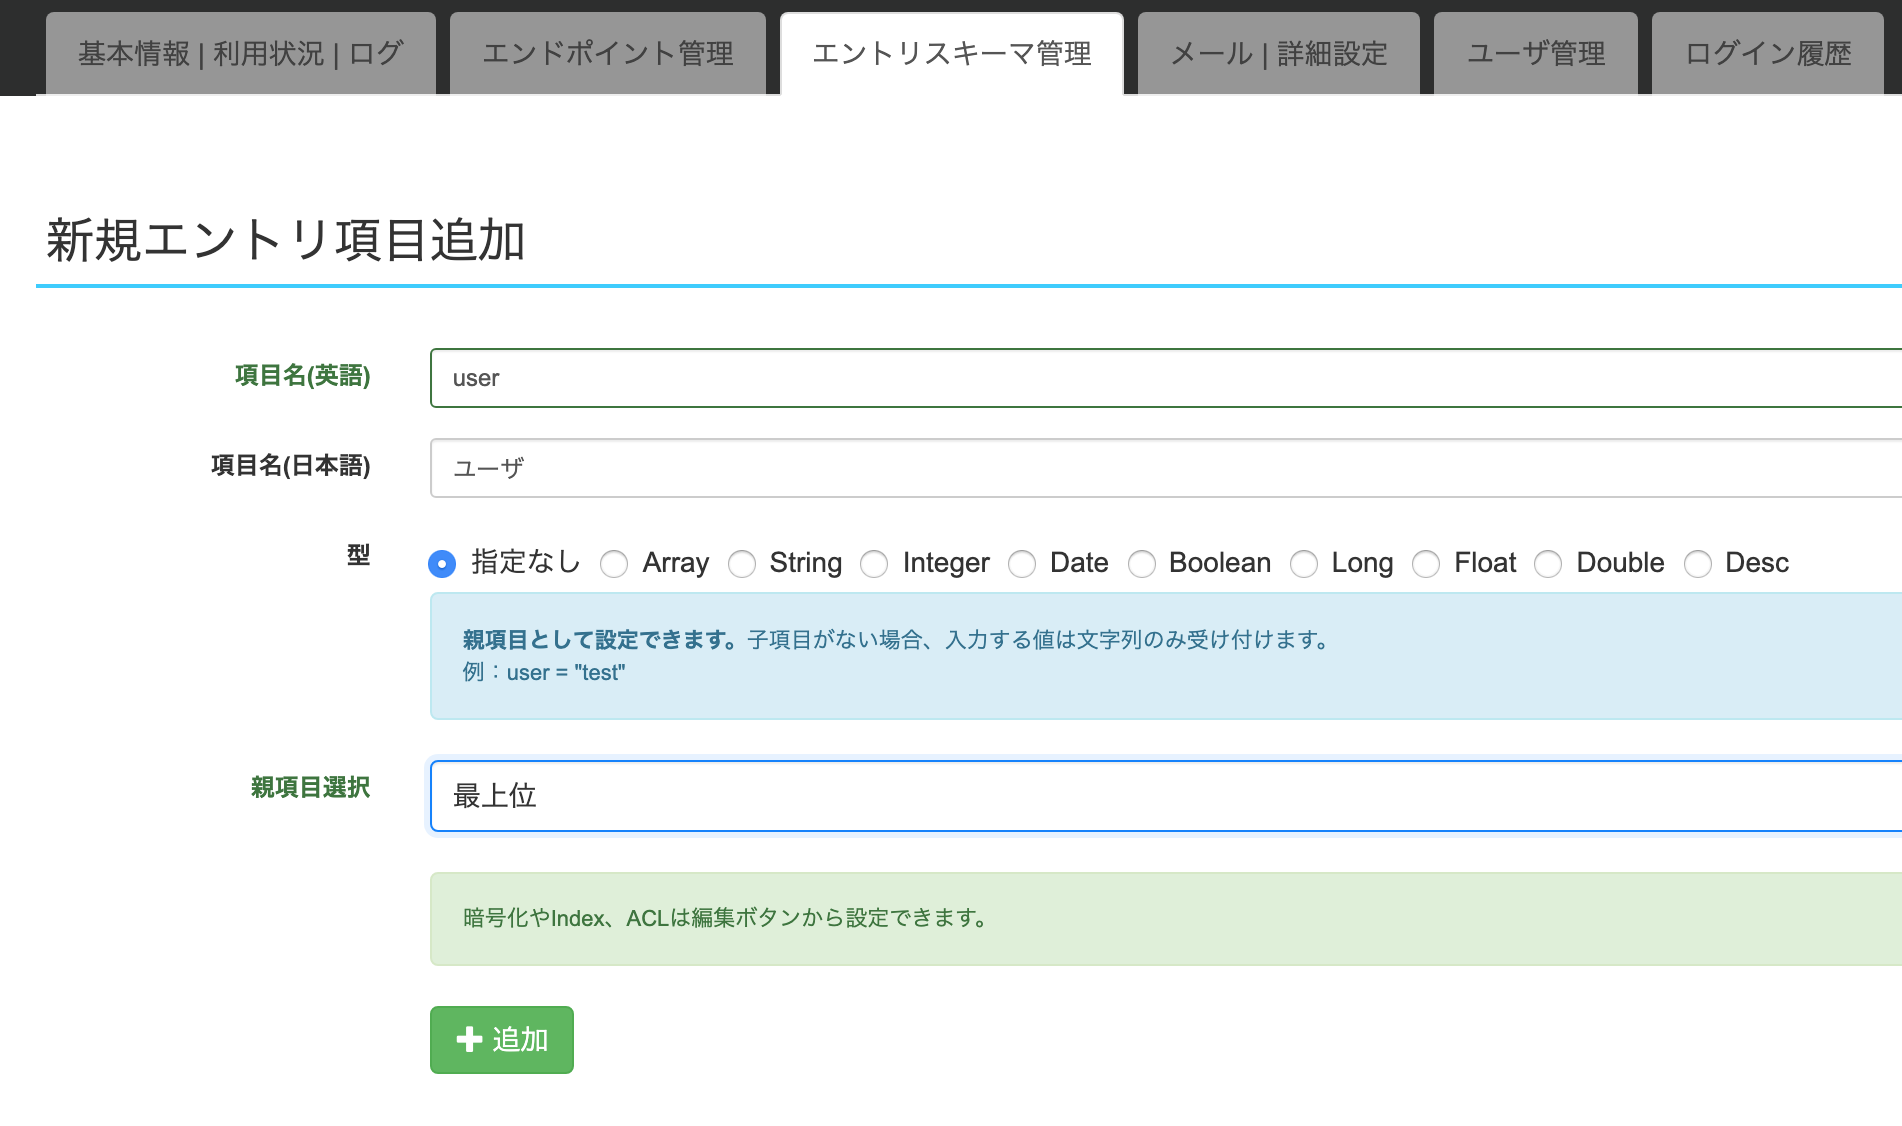Select the 指定なし type radio button
Viewport: 1902px width, 1126px height.
[x=442, y=564]
